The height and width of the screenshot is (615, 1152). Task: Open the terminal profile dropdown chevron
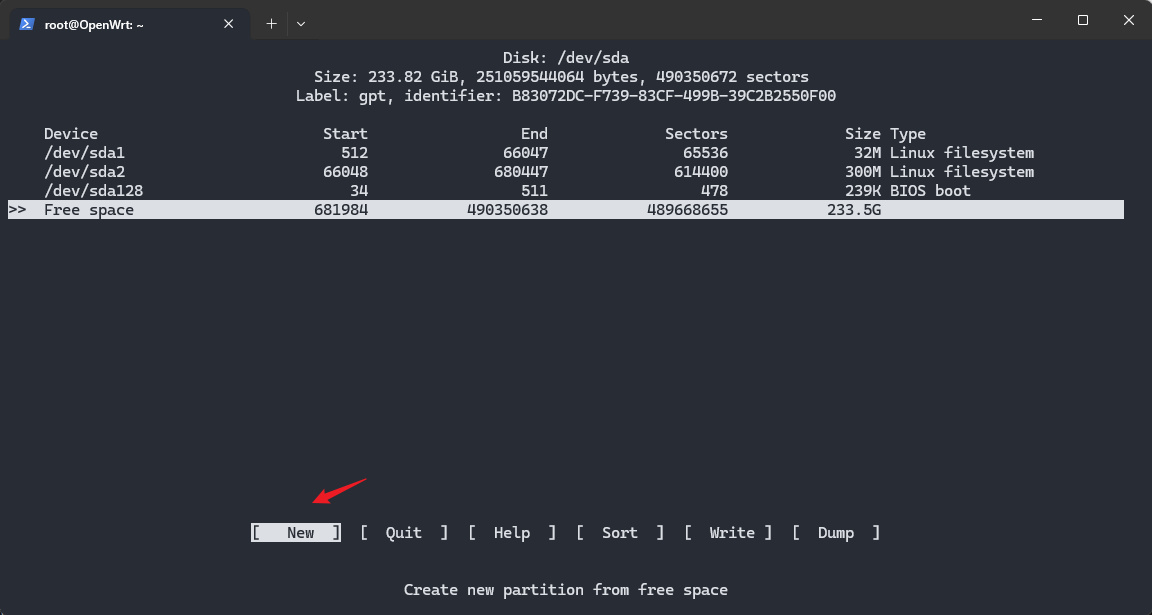pyautogui.click(x=300, y=23)
